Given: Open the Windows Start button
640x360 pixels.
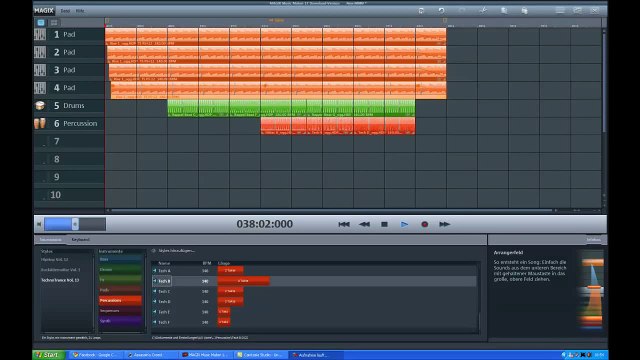Looking at the screenshot, I should [x=49, y=355].
